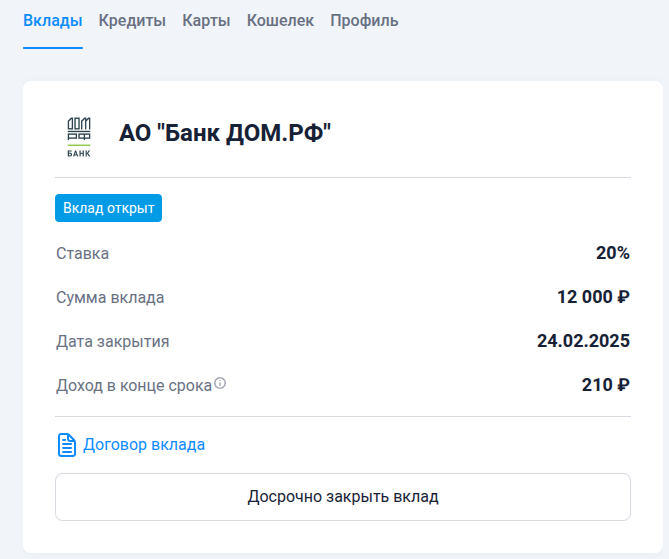669x559 pixels.
Task: Click the info icon beside Доход в конце срока
Action: pos(220,383)
